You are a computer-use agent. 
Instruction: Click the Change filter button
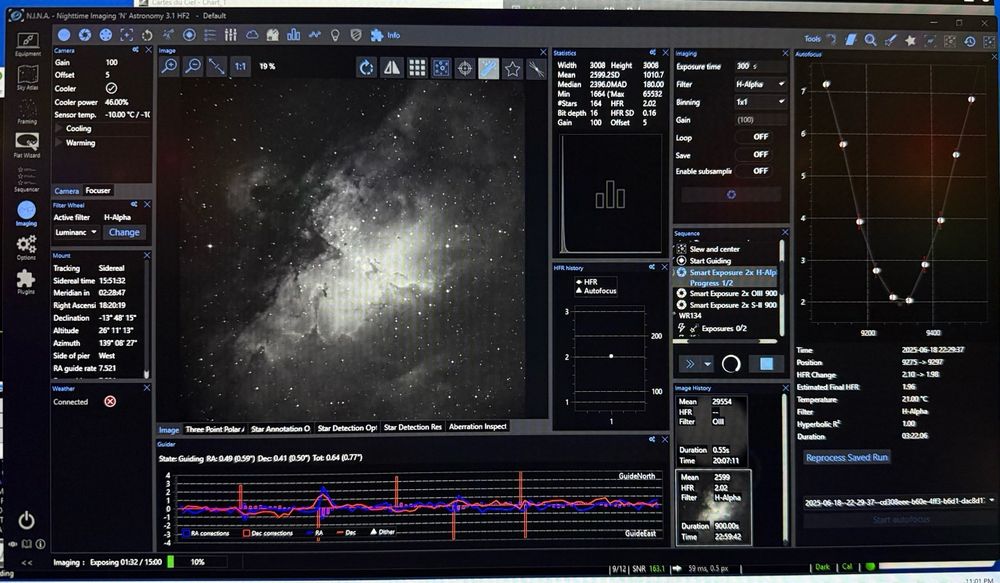click(124, 232)
